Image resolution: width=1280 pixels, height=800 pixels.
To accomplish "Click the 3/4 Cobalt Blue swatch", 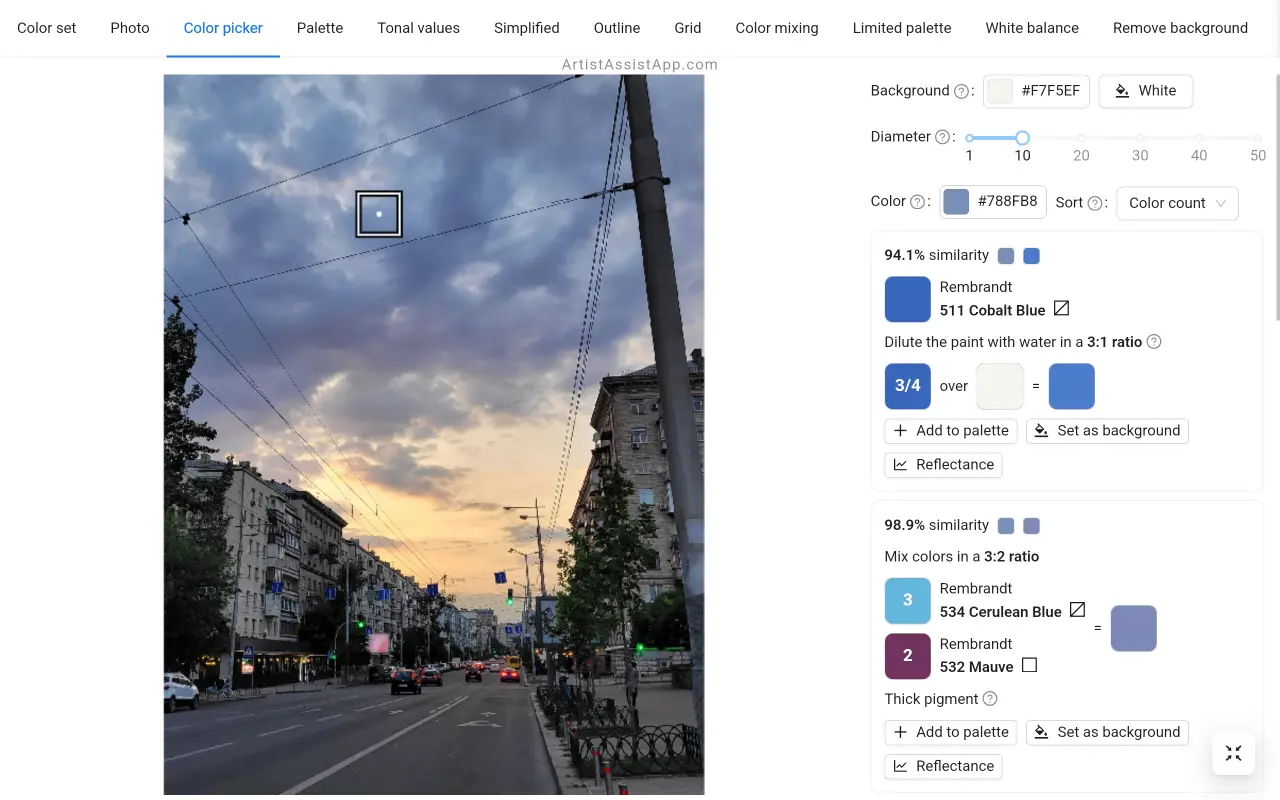I will (x=908, y=386).
